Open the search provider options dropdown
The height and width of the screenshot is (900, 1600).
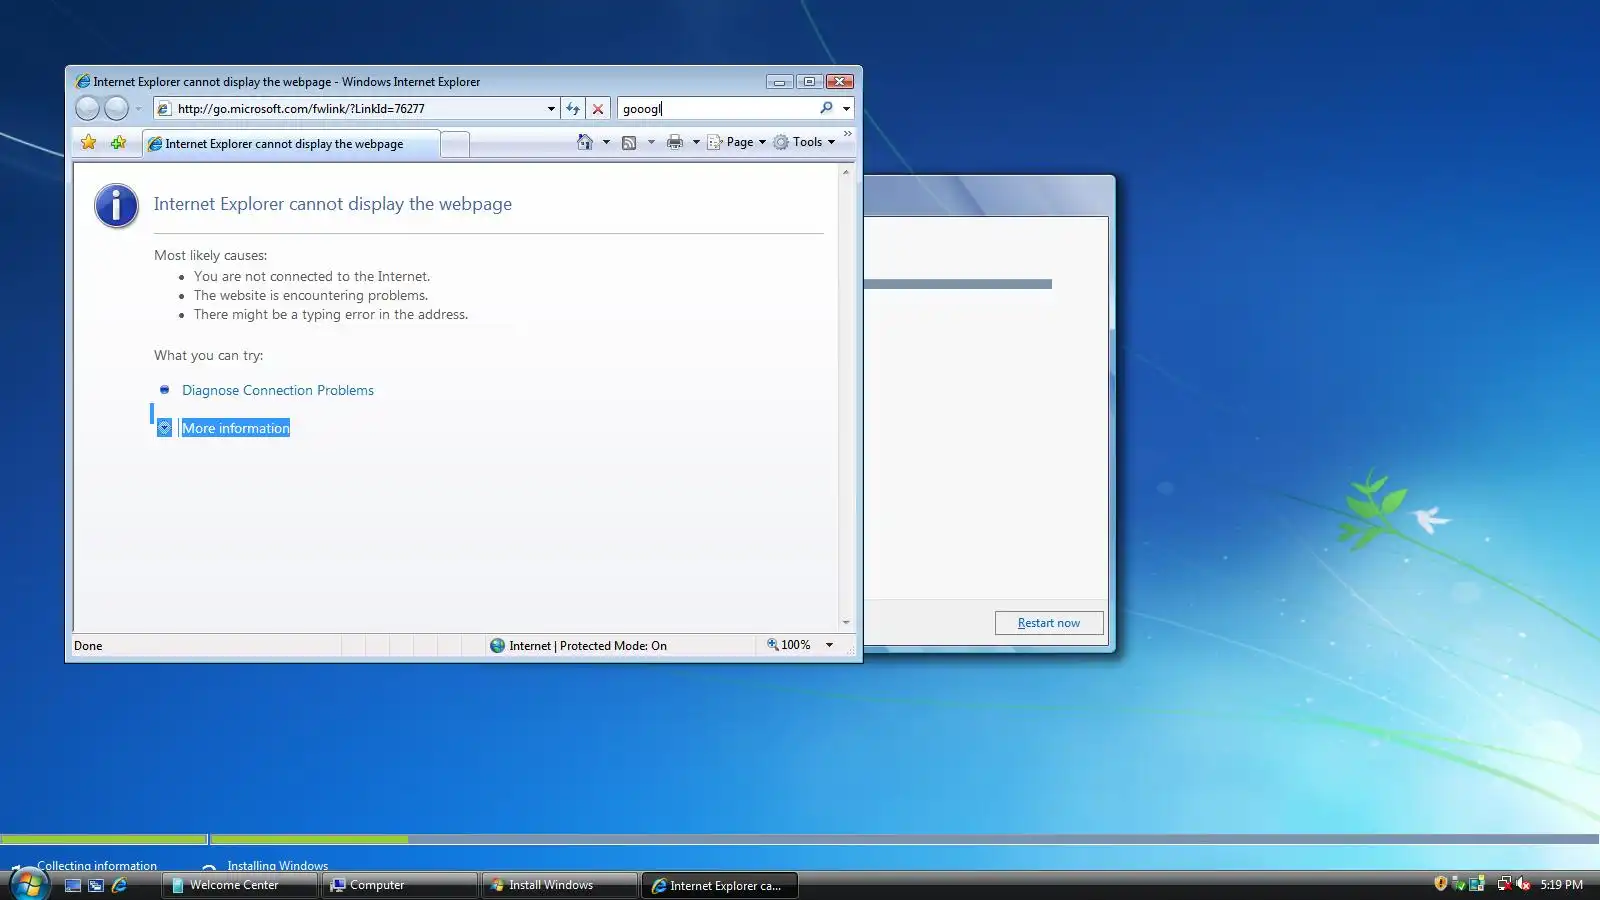(846, 108)
